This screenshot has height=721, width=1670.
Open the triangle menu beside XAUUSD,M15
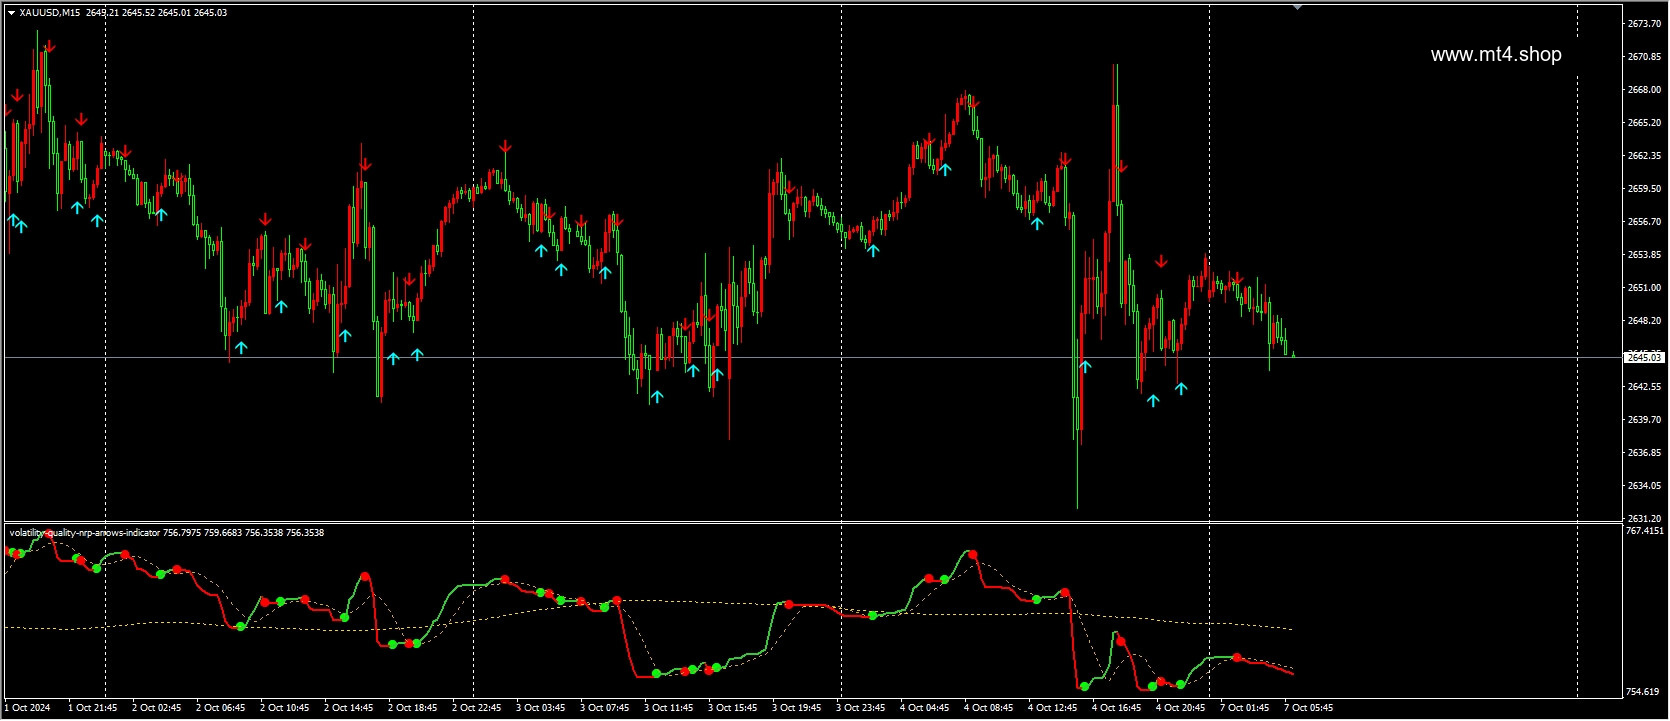pyautogui.click(x=11, y=13)
